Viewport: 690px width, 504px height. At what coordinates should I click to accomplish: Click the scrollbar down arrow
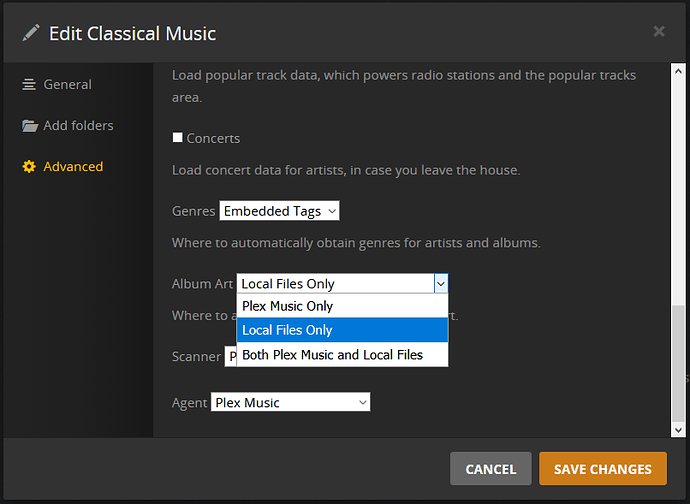pos(678,429)
